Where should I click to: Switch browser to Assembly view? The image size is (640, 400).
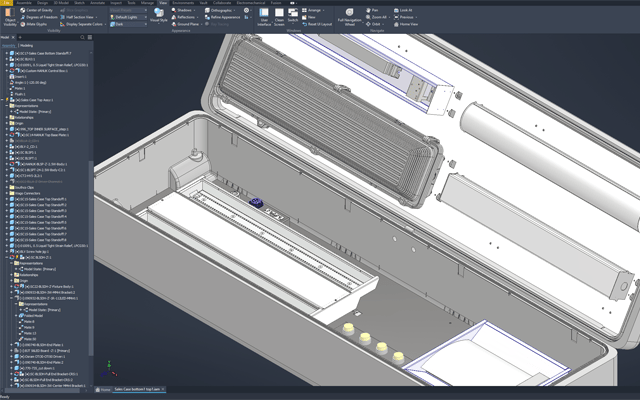[x=9, y=45]
